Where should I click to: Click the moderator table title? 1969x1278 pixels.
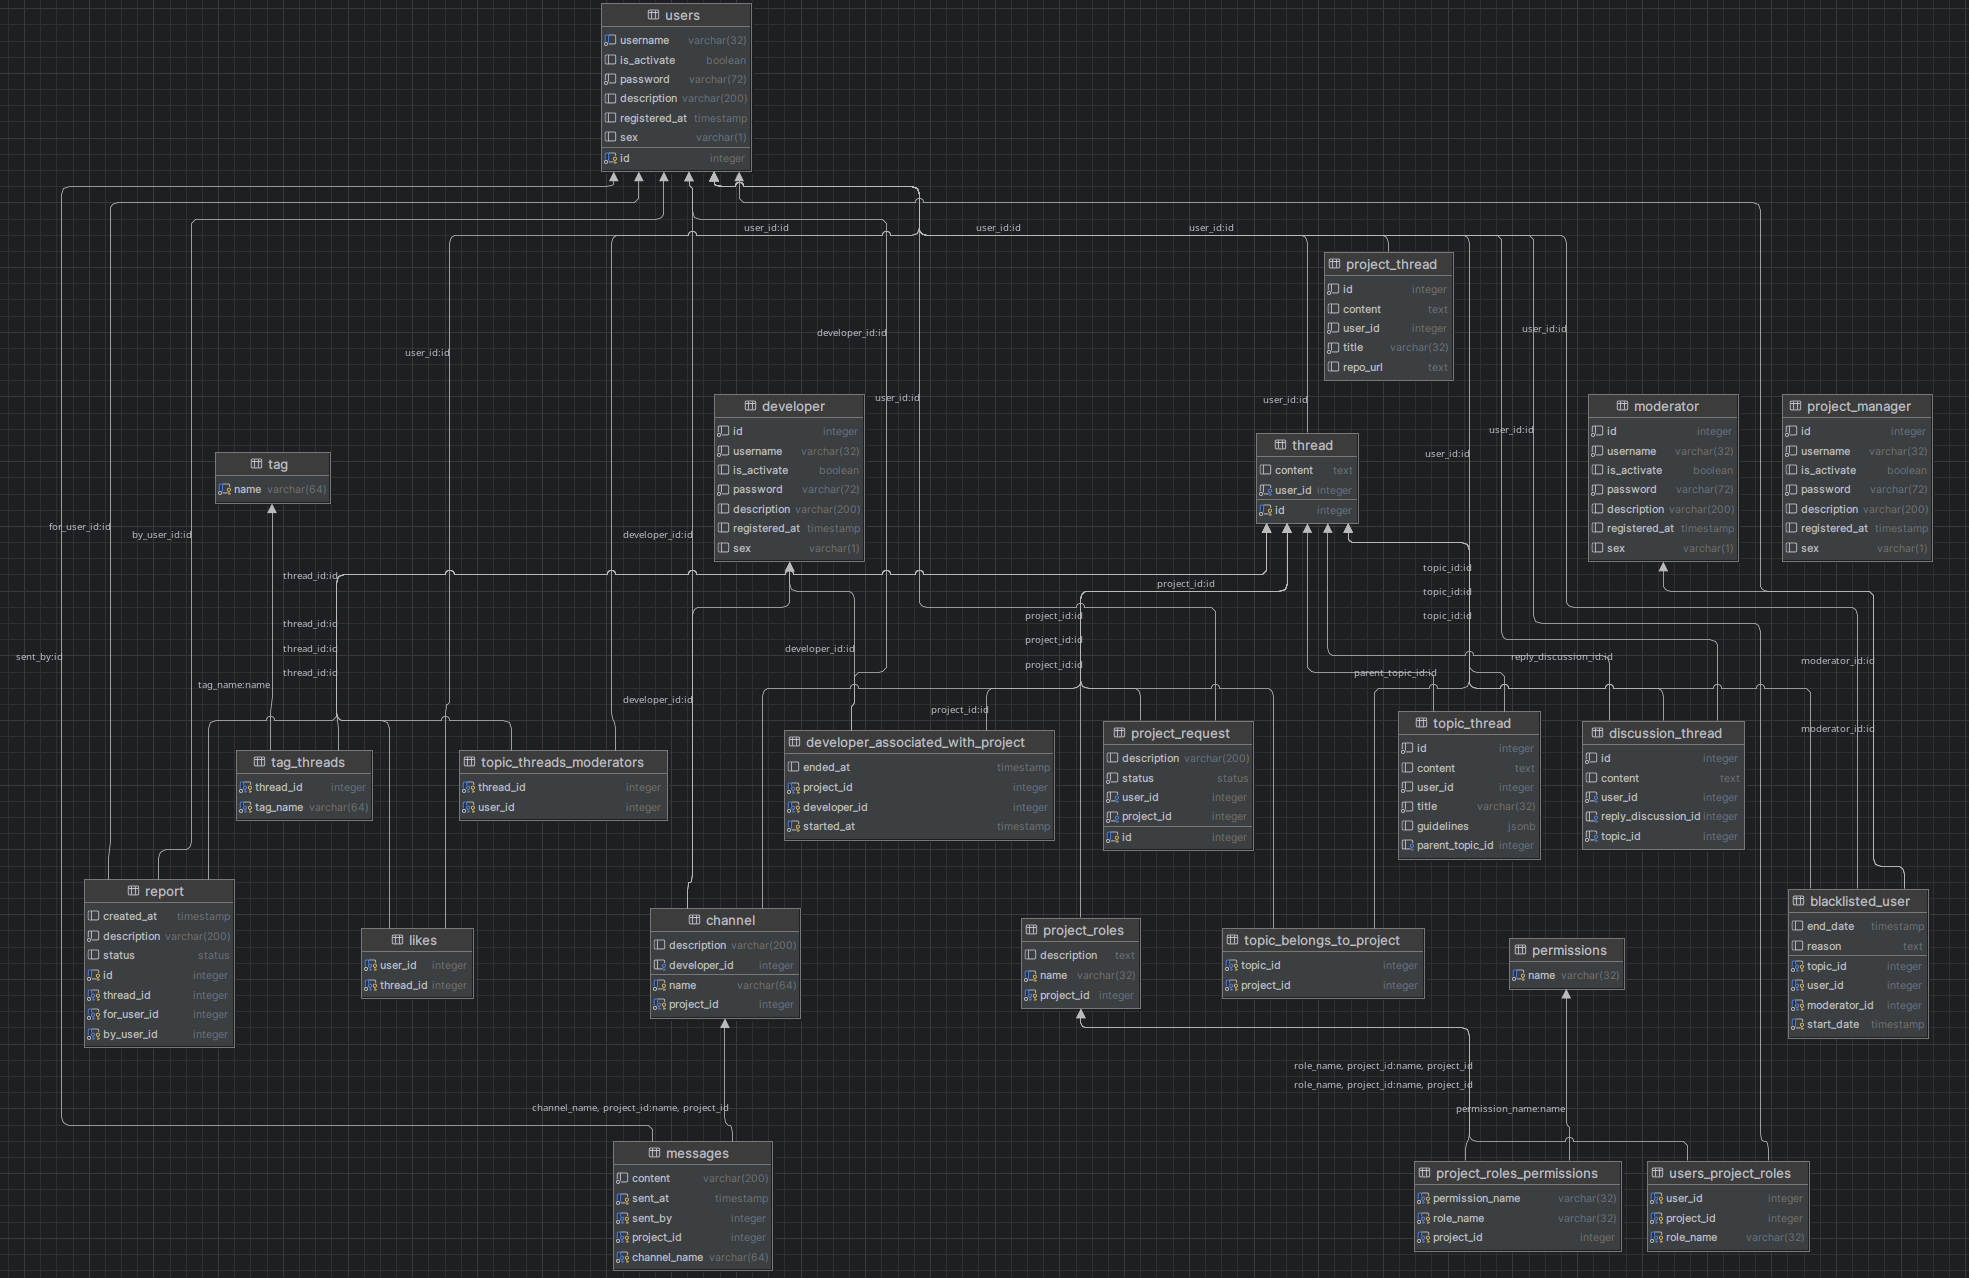point(1664,406)
